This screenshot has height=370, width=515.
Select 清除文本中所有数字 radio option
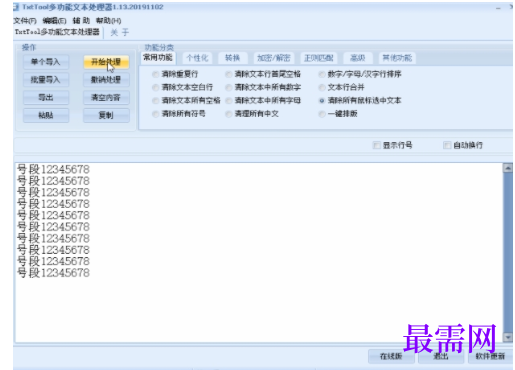click(x=263, y=87)
